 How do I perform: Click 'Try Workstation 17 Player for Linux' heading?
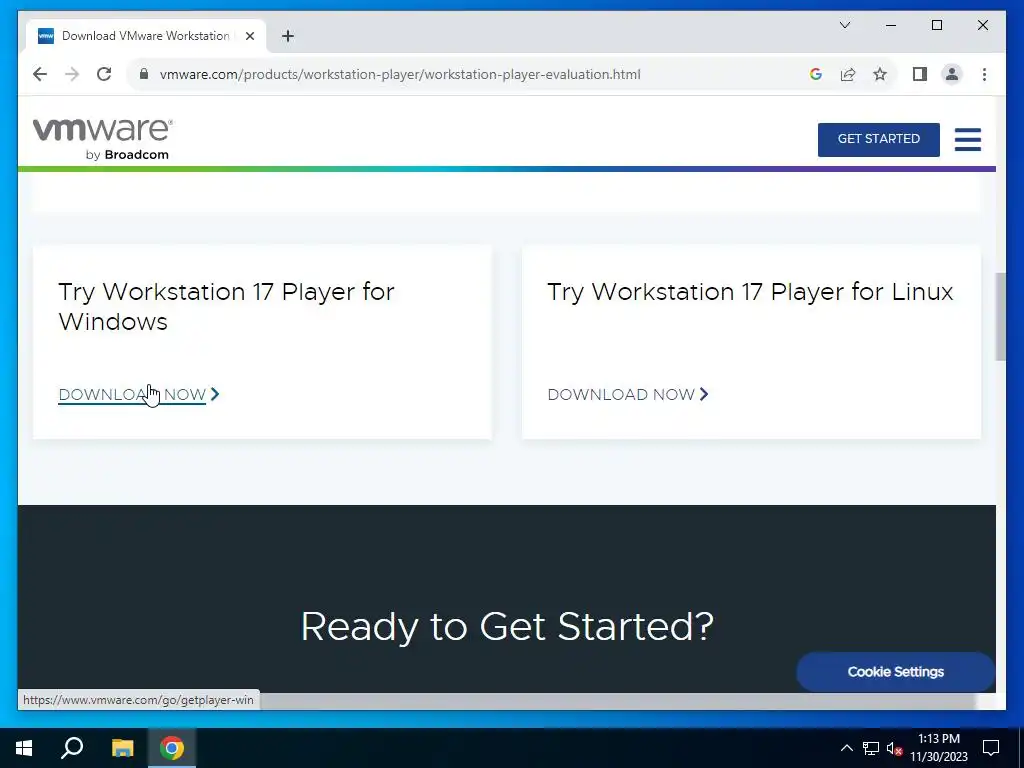(750, 291)
